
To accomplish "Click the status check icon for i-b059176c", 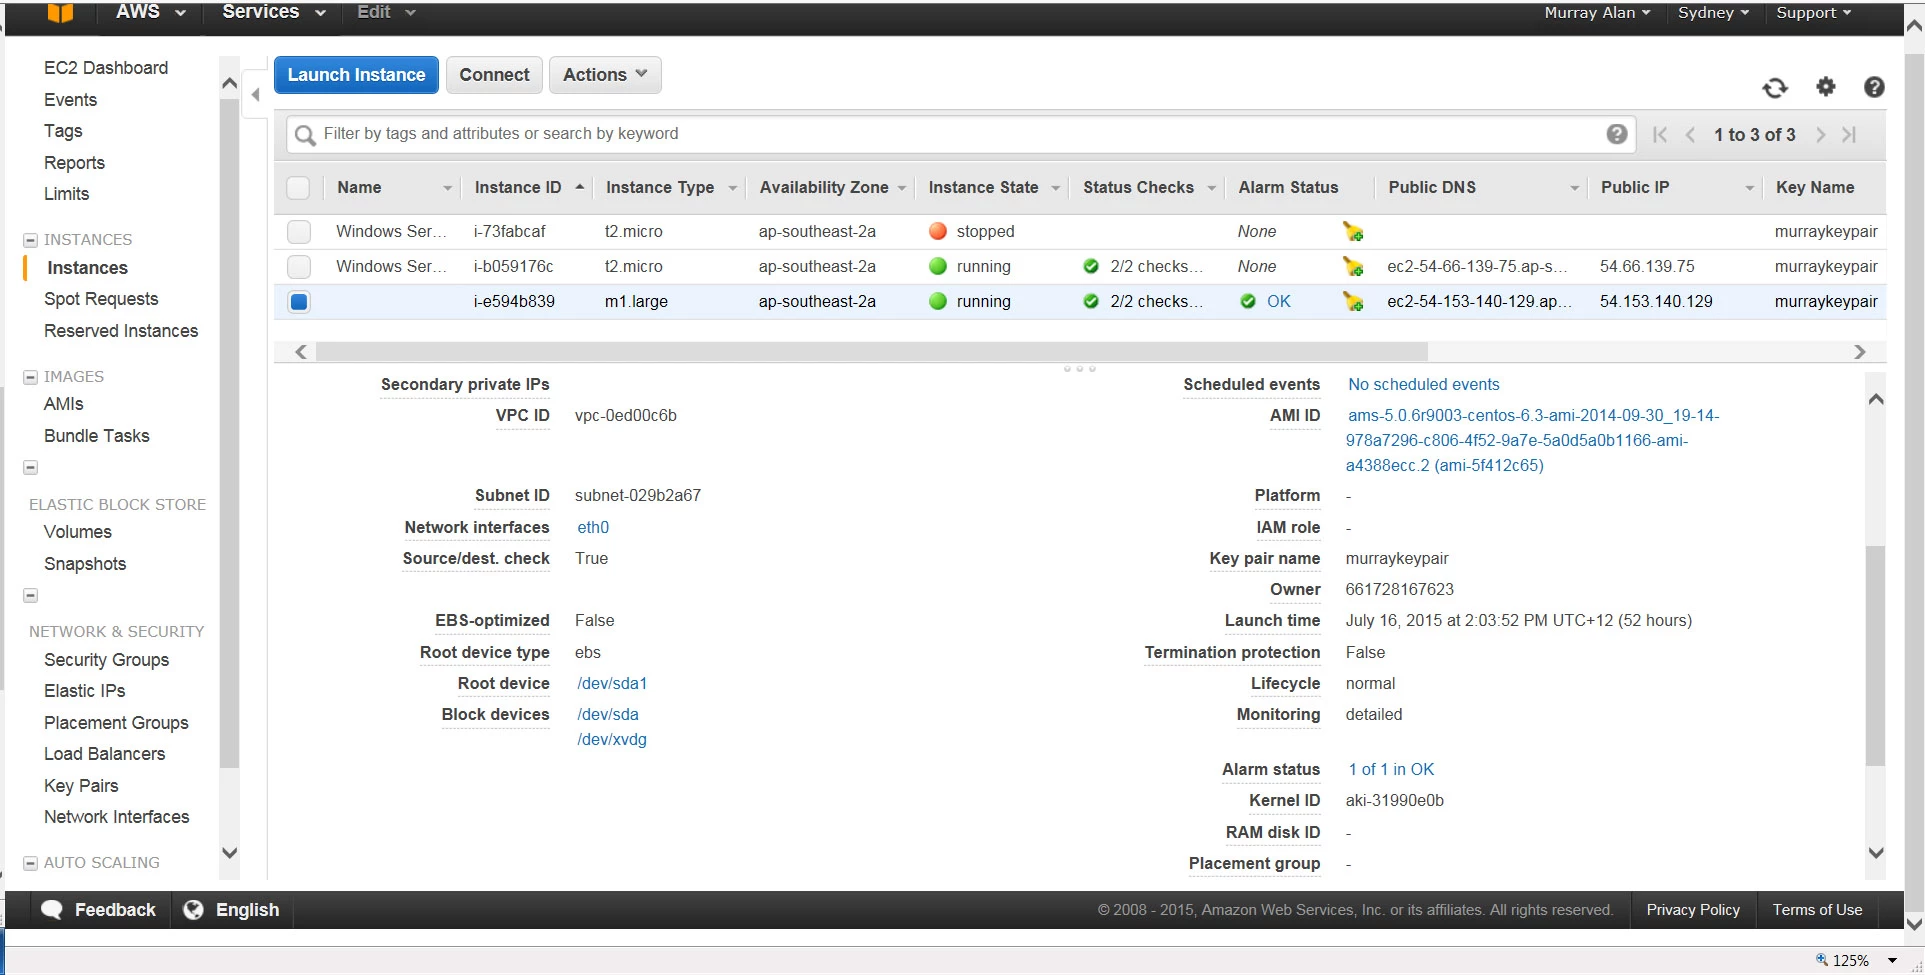I will (1091, 267).
